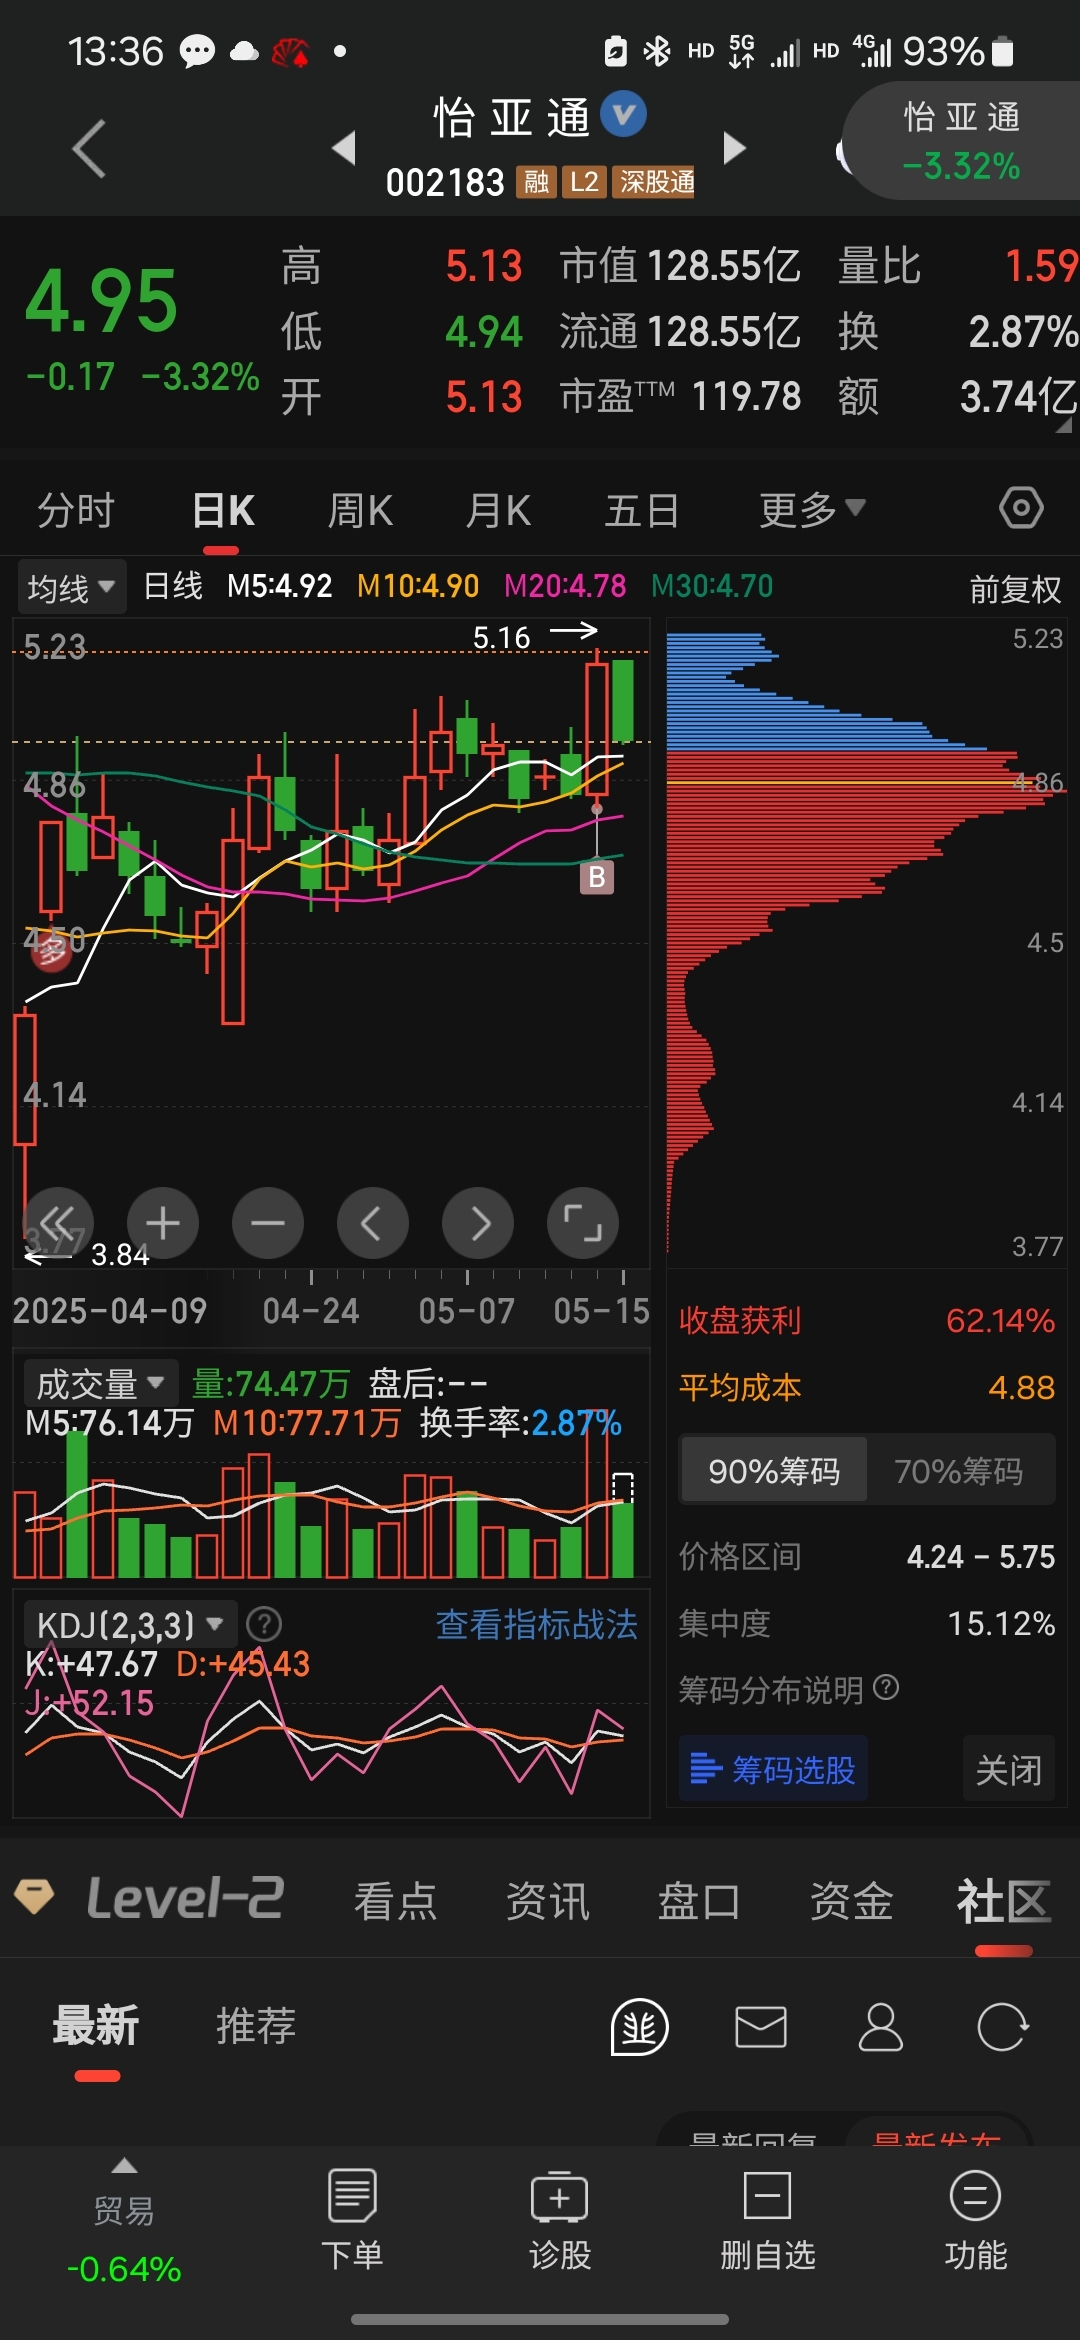Switch to 月K tab
Screen dimensions: 1080x2340
coord(498,510)
